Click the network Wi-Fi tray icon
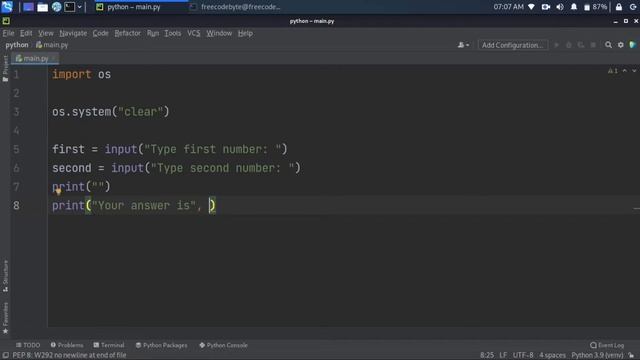The width and height of the screenshot is (640, 360). tap(531, 7)
